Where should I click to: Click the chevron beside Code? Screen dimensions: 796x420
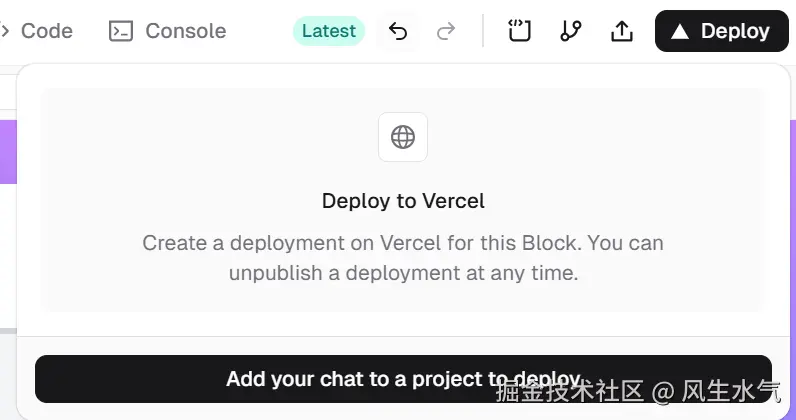[5, 31]
